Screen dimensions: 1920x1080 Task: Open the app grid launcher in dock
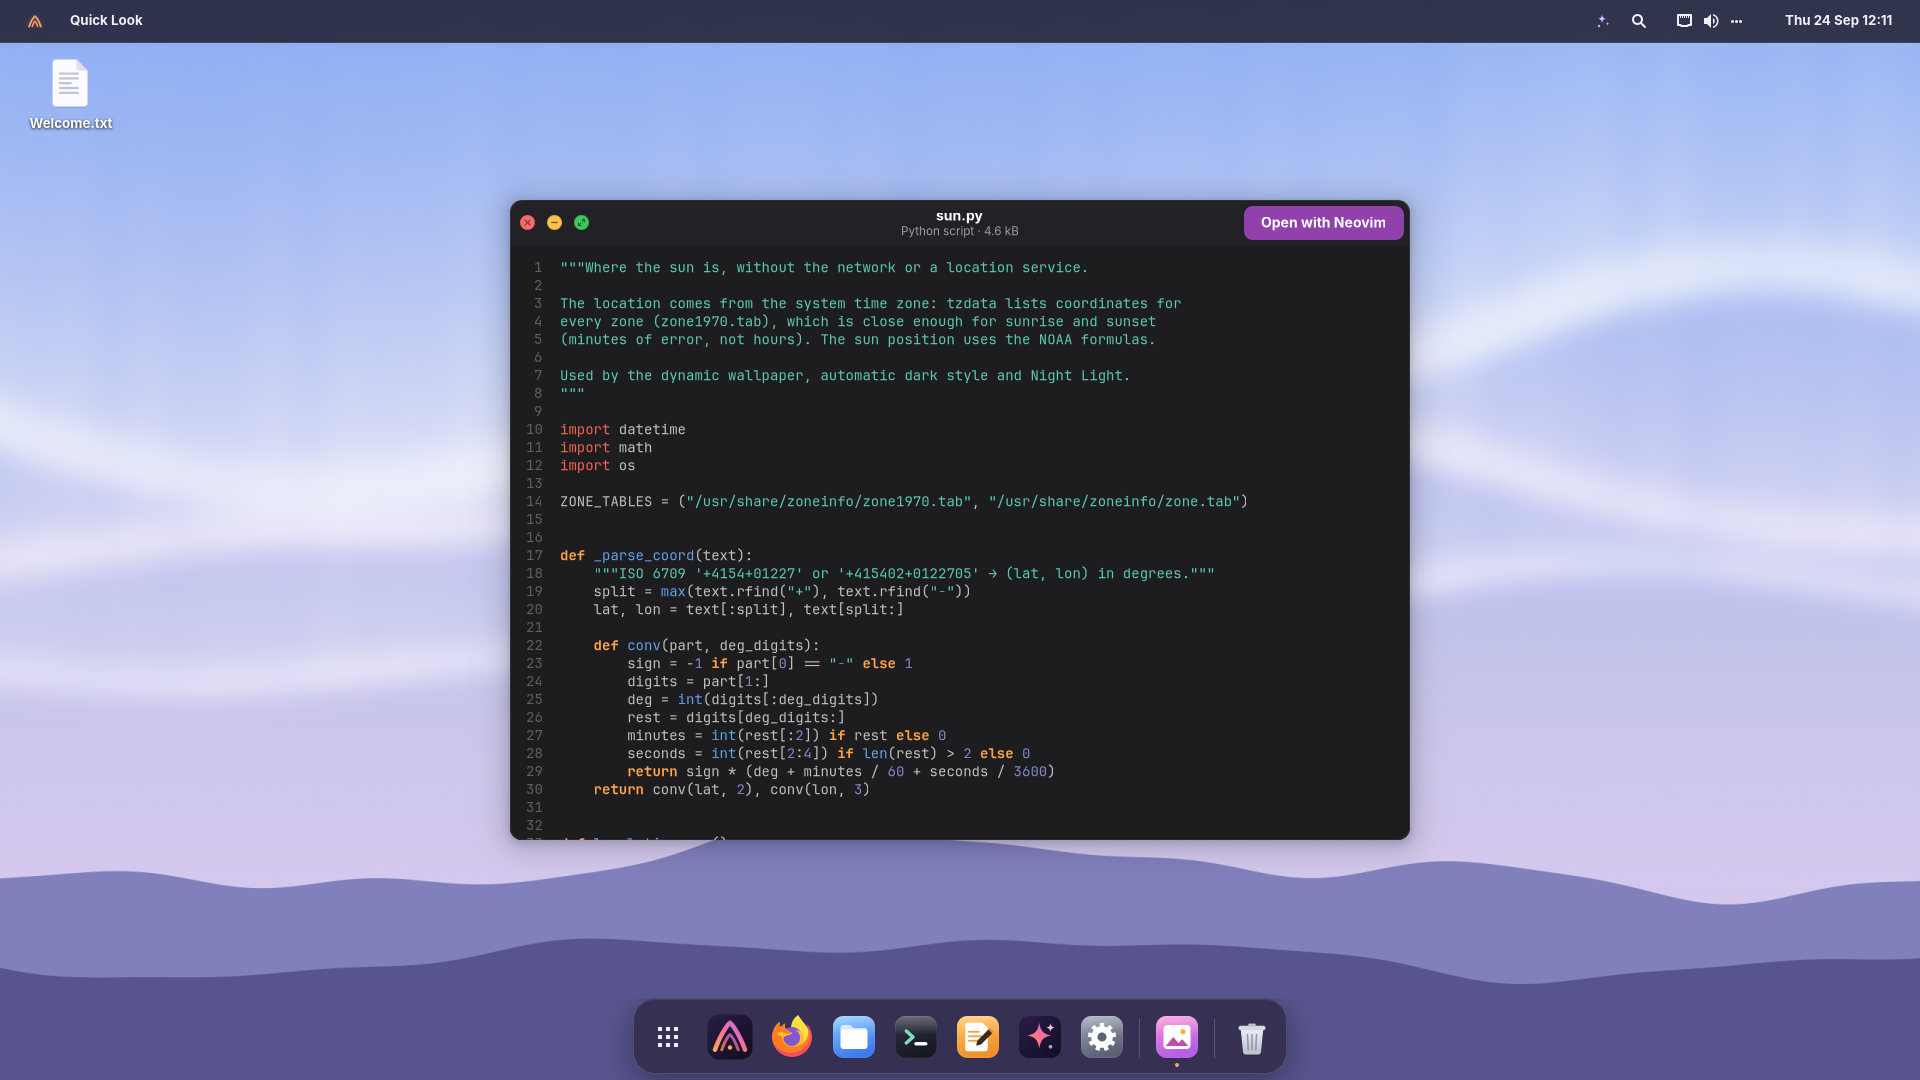point(668,1037)
